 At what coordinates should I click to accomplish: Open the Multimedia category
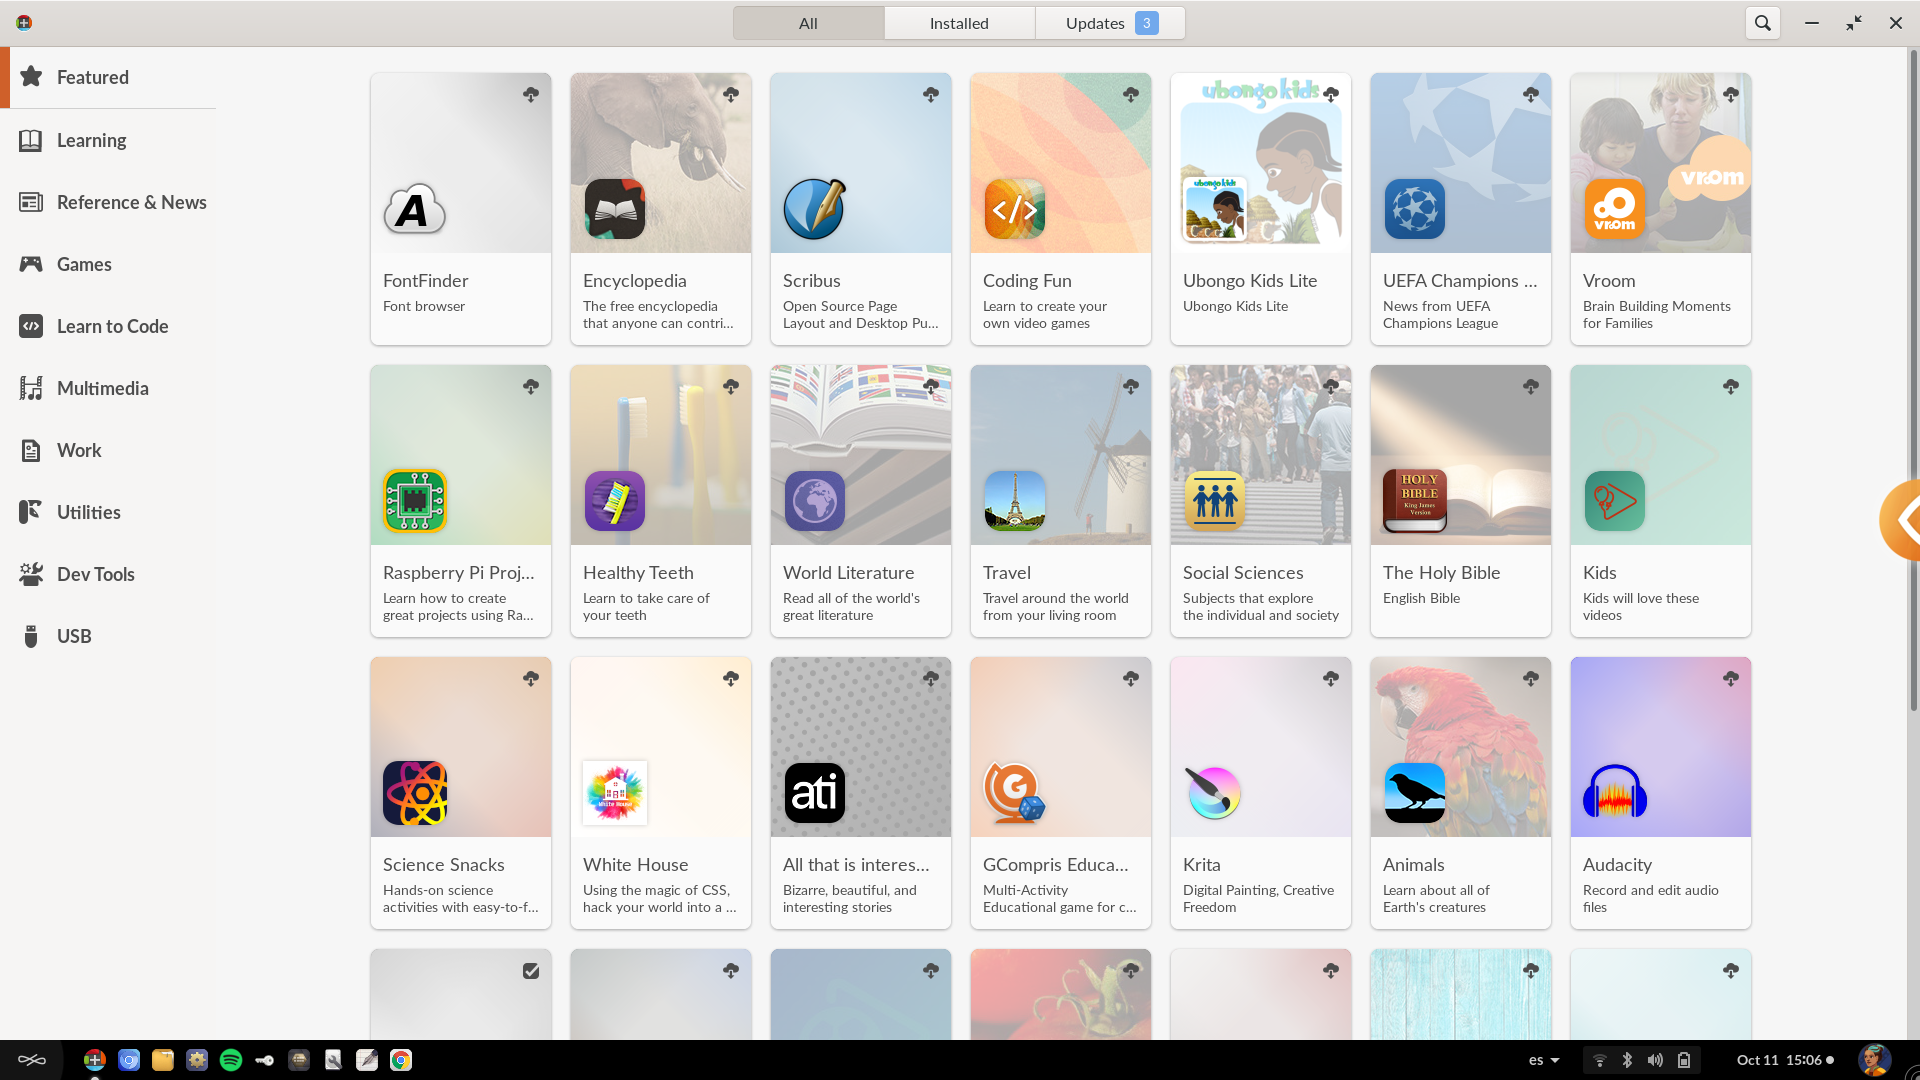(108, 388)
